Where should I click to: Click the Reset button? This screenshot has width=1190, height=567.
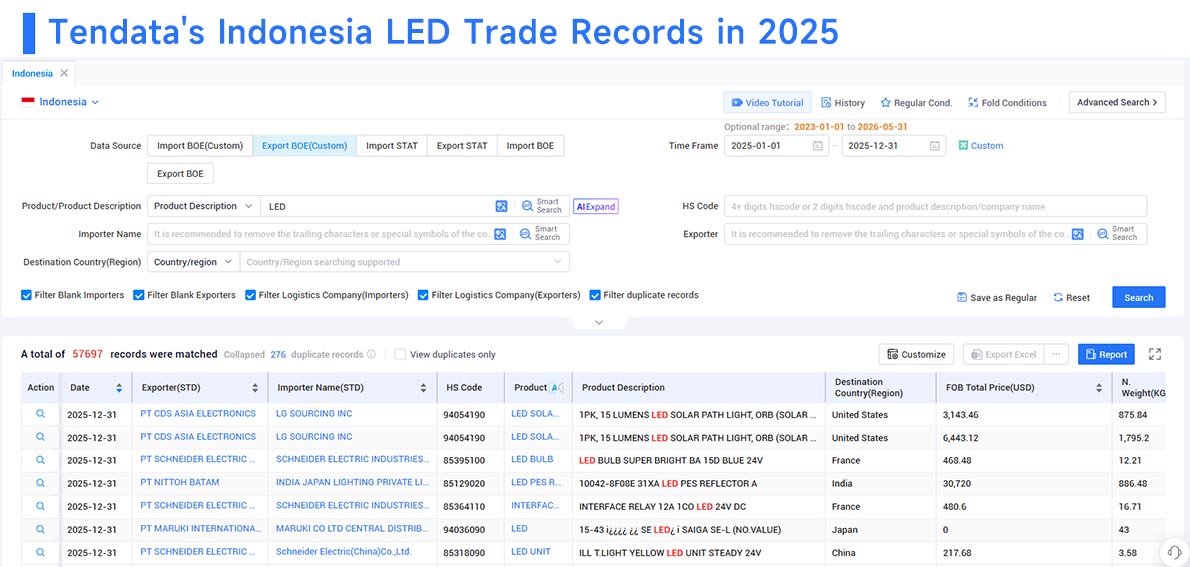[x=1072, y=298]
